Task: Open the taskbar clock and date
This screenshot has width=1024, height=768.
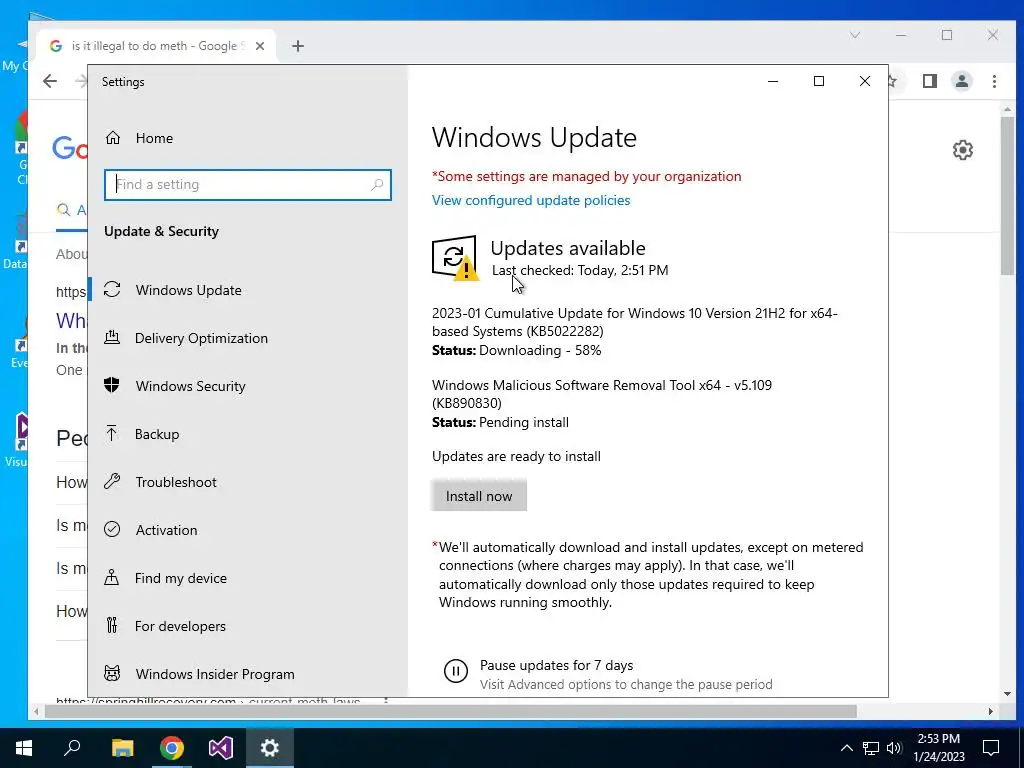Action: (x=938, y=748)
